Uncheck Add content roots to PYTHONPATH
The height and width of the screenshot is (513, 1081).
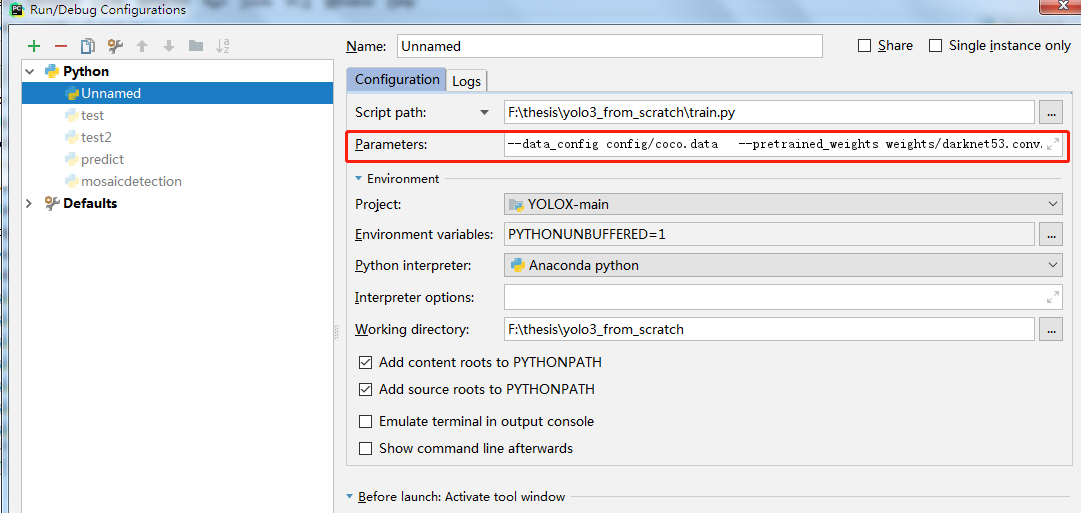click(x=365, y=362)
